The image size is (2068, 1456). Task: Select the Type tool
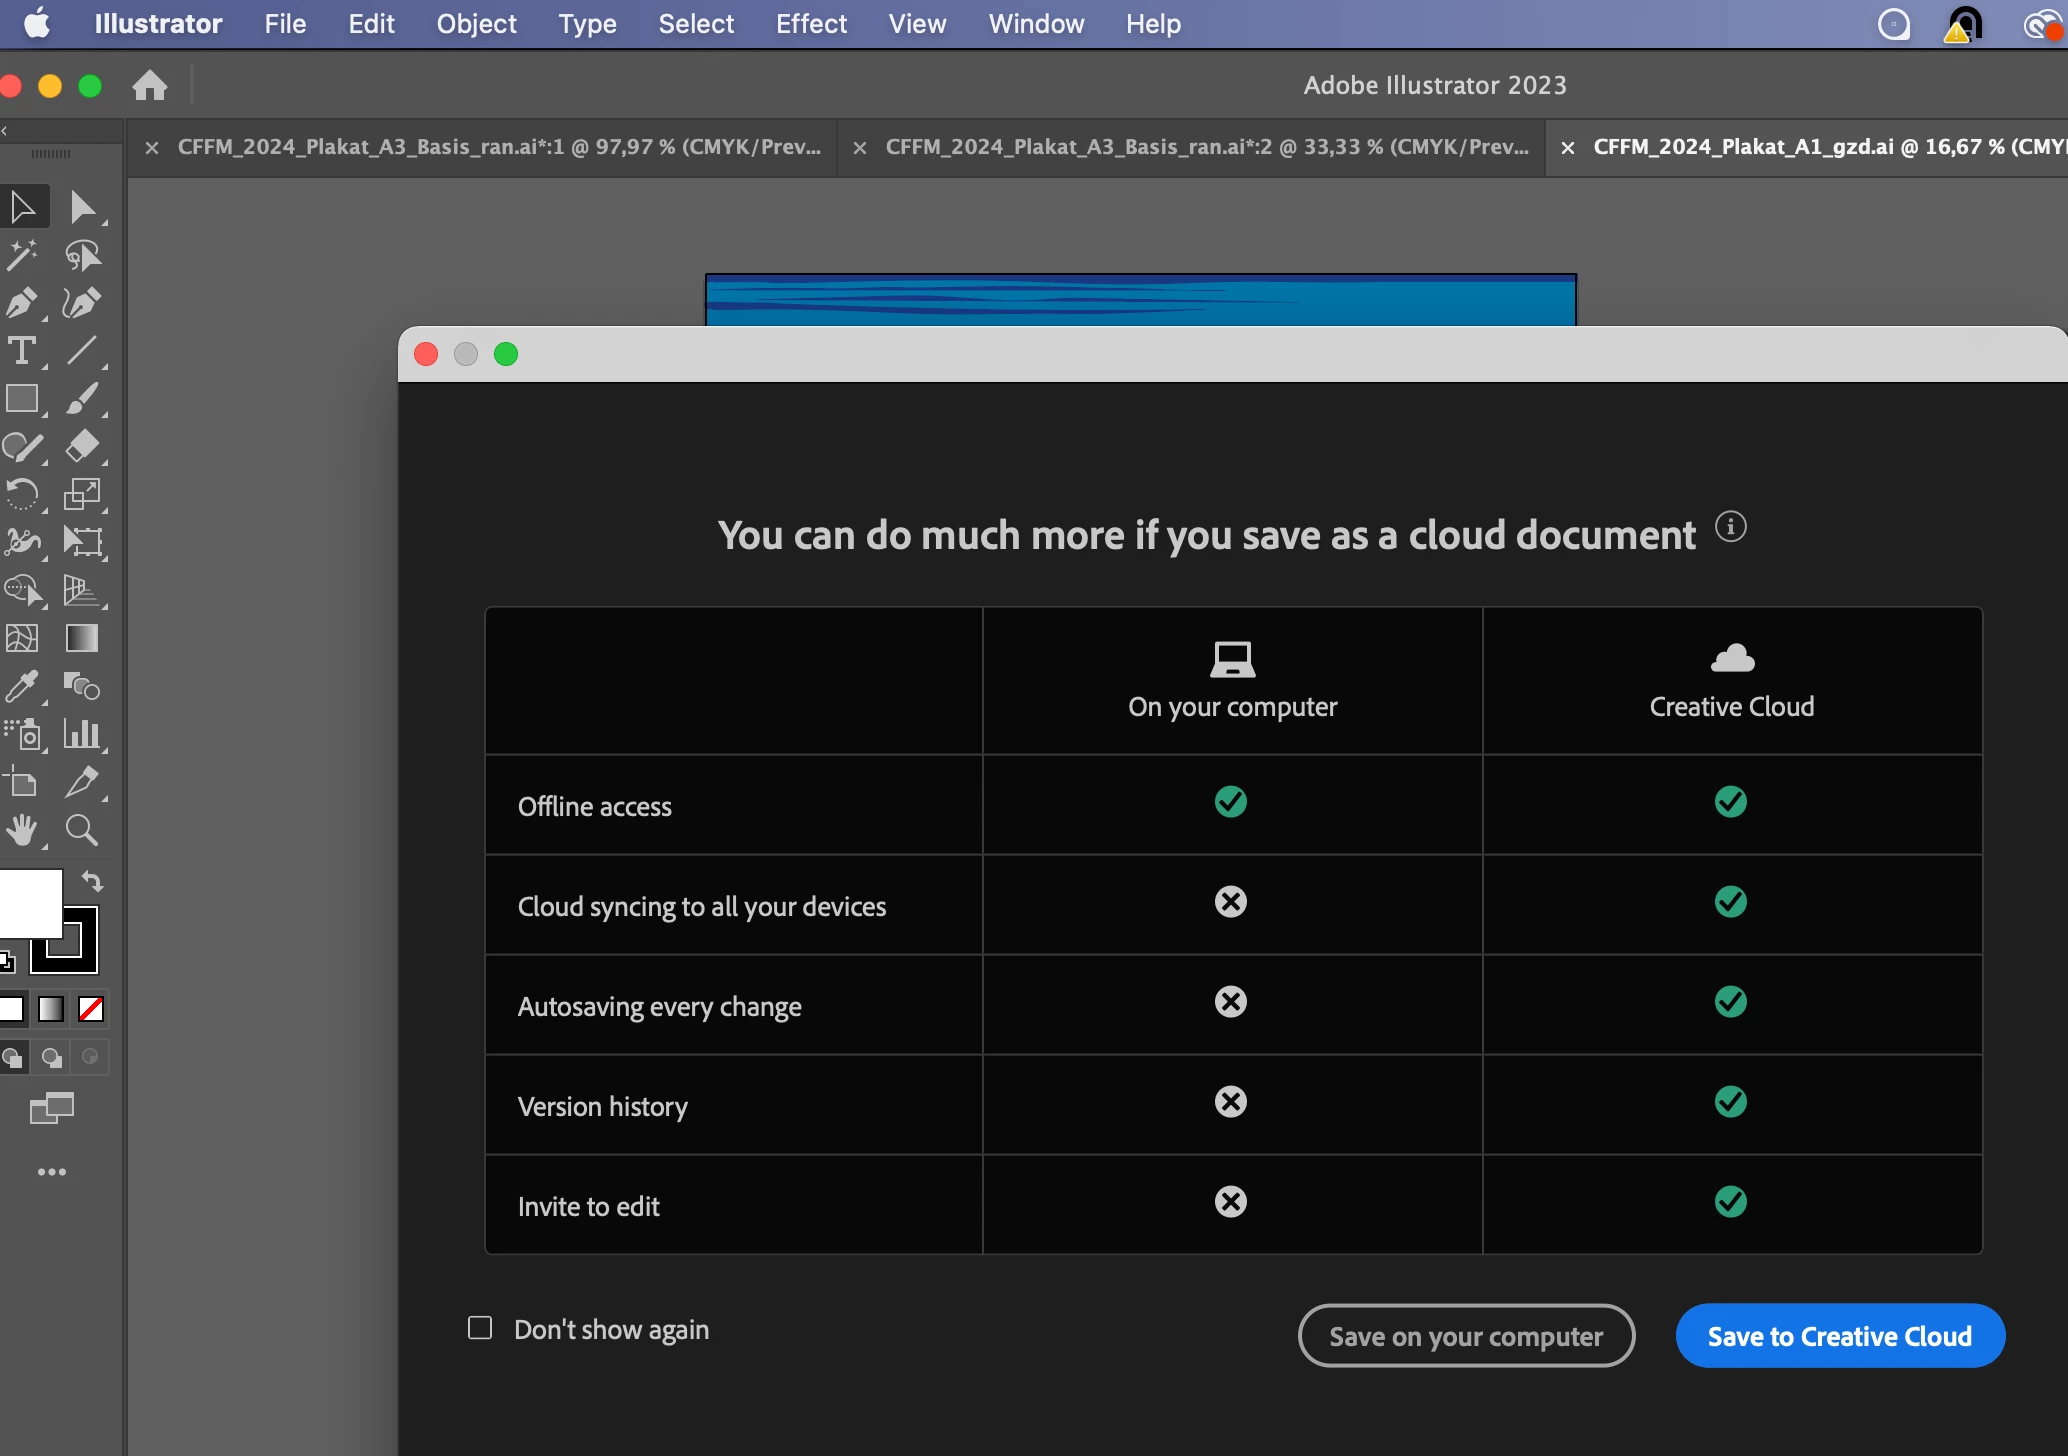click(x=22, y=351)
